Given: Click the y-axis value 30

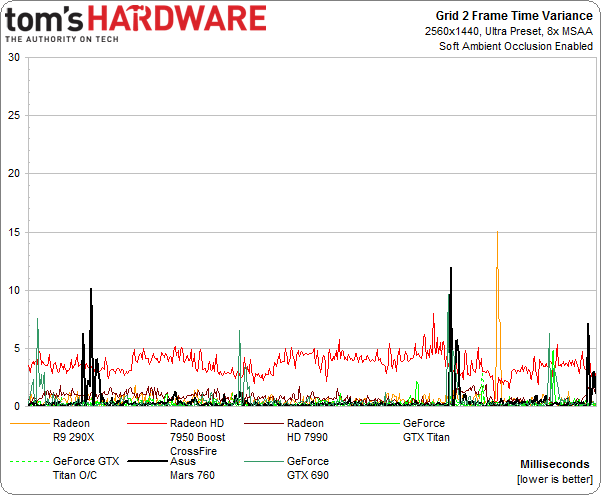Looking at the screenshot, I should pyautogui.click(x=14, y=58).
